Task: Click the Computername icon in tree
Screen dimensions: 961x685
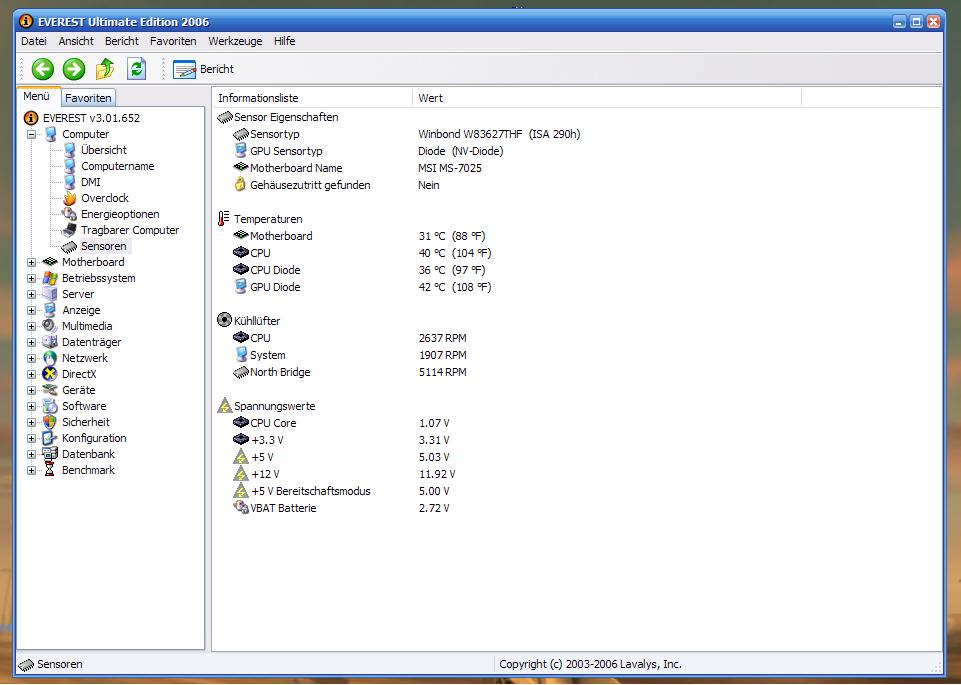Action: (x=70, y=166)
